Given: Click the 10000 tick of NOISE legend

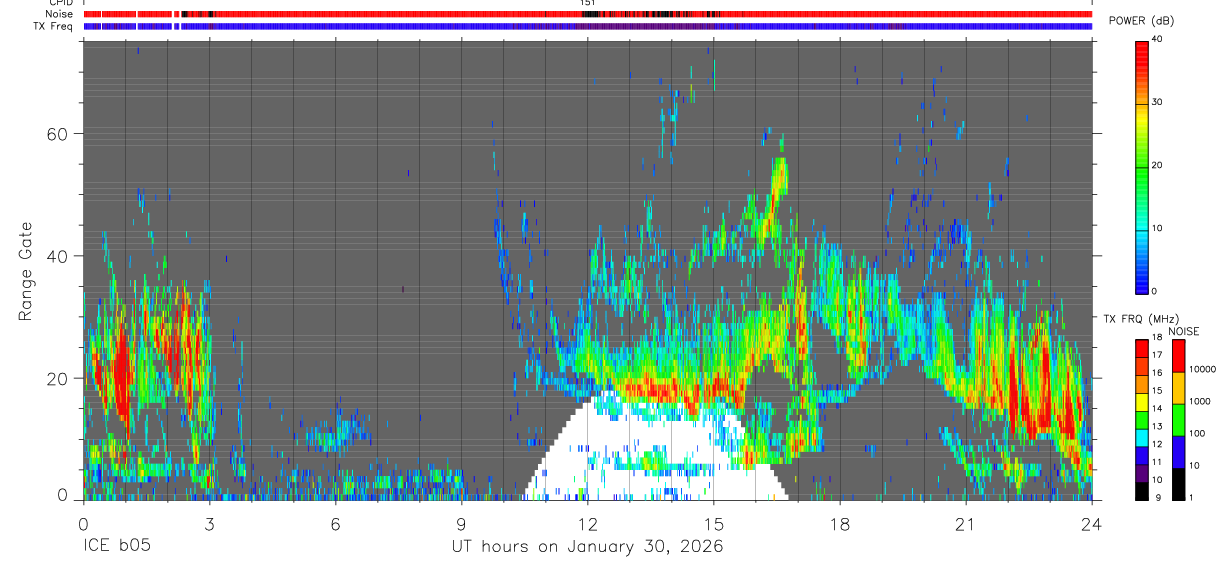Looking at the screenshot, I should tap(1201, 369).
